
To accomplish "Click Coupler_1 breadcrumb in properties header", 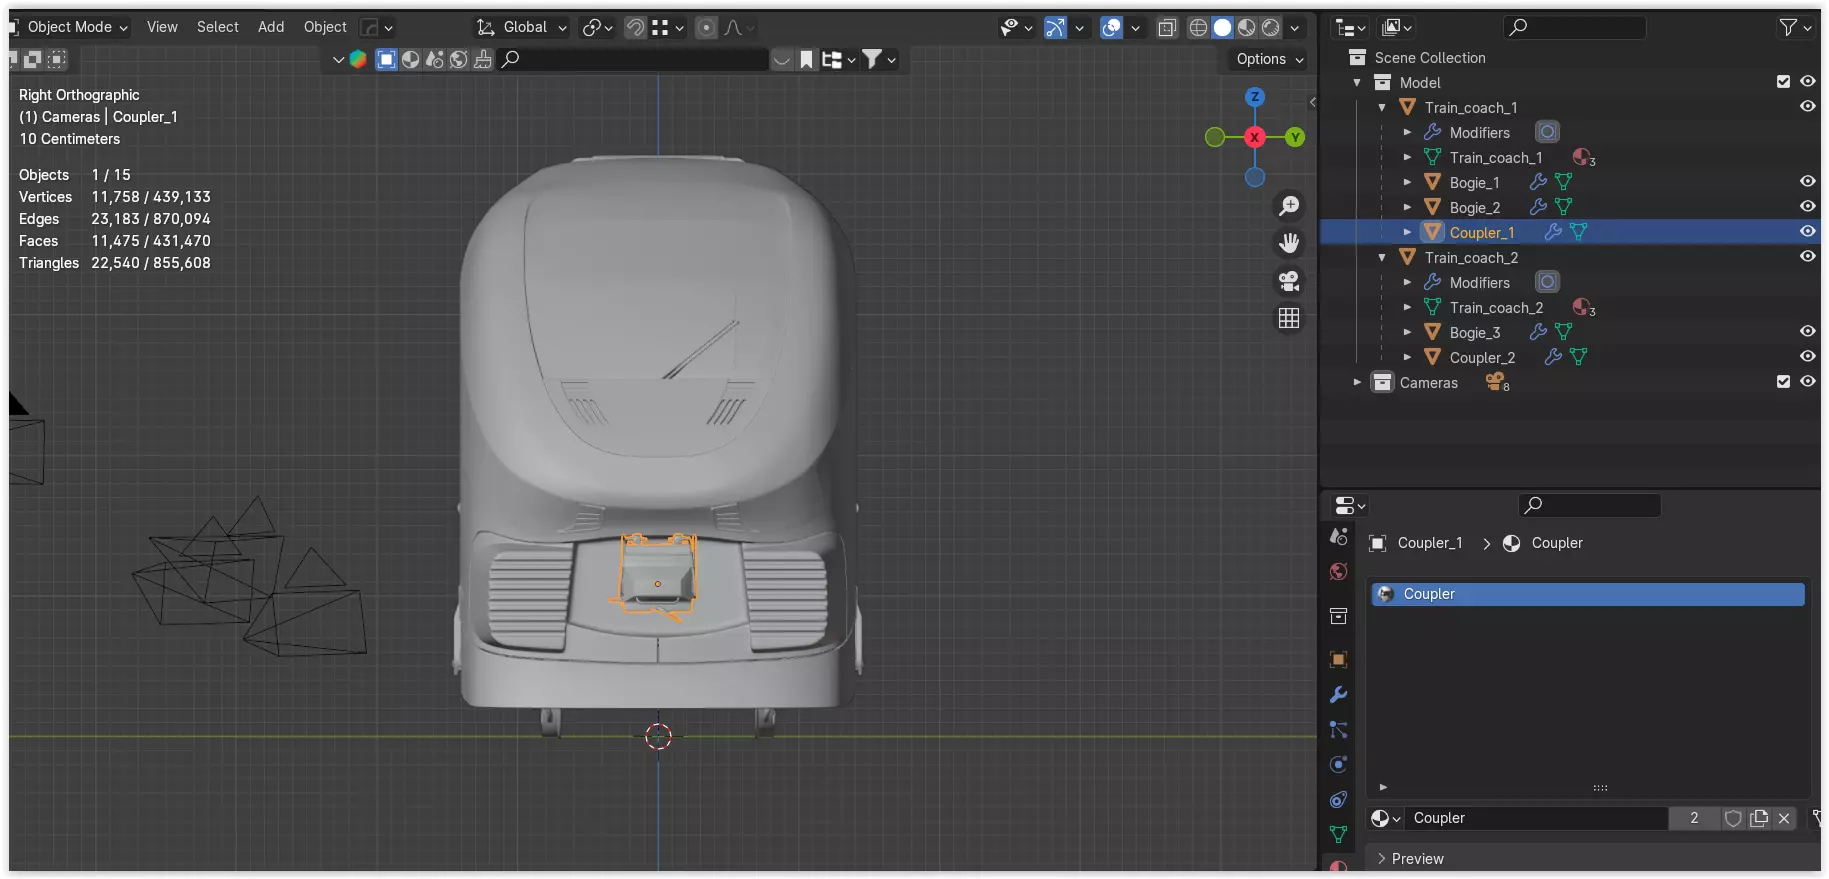I will [1430, 543].
